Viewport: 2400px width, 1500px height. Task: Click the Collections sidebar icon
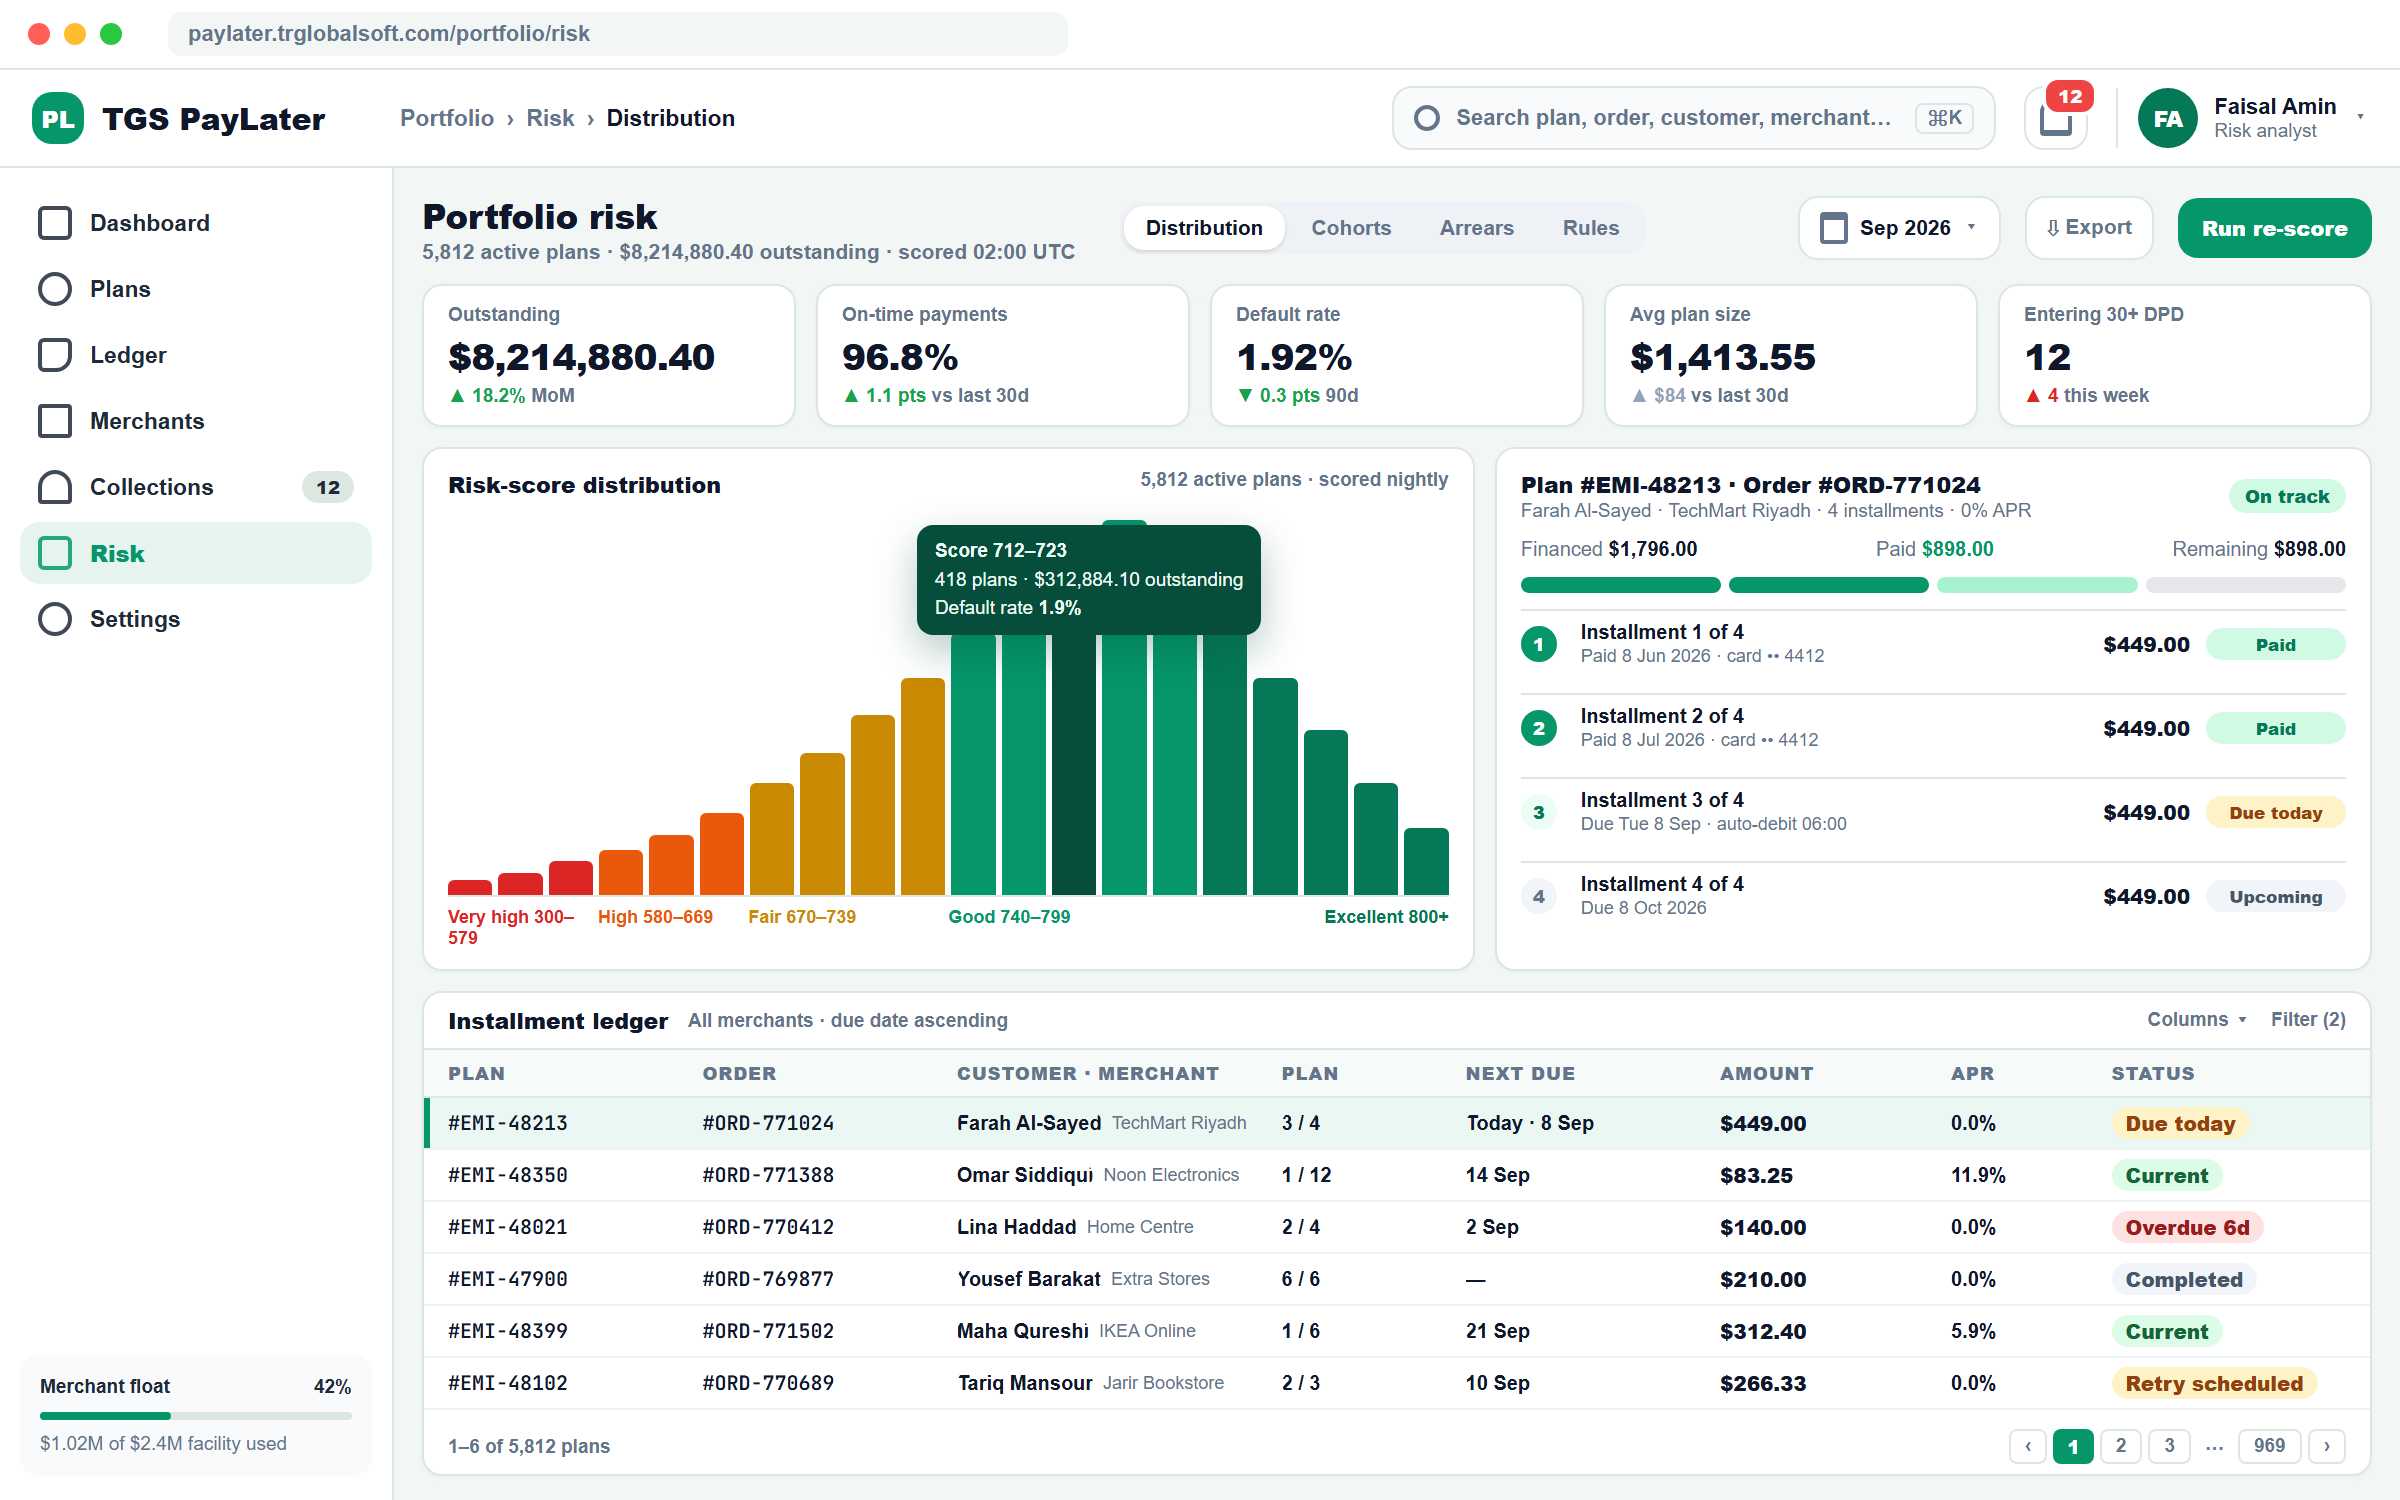tap(55, 487)
